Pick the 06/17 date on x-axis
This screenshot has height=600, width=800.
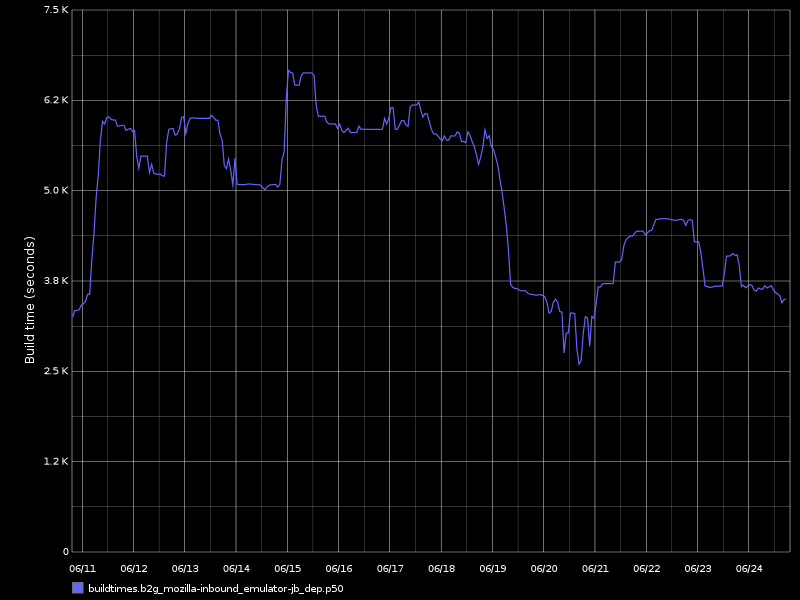click(x=390, y=568)
